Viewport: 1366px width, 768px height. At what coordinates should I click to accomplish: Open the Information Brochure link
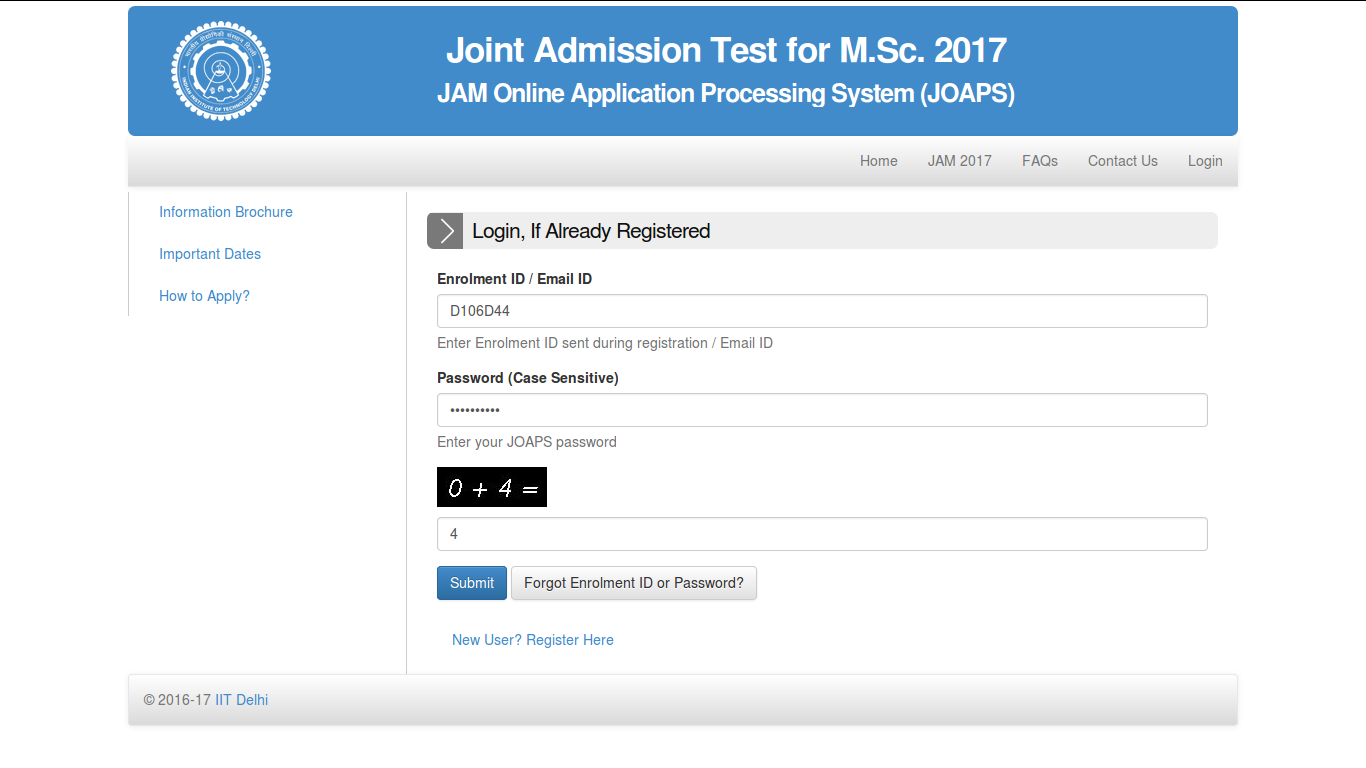pos(226,212)
